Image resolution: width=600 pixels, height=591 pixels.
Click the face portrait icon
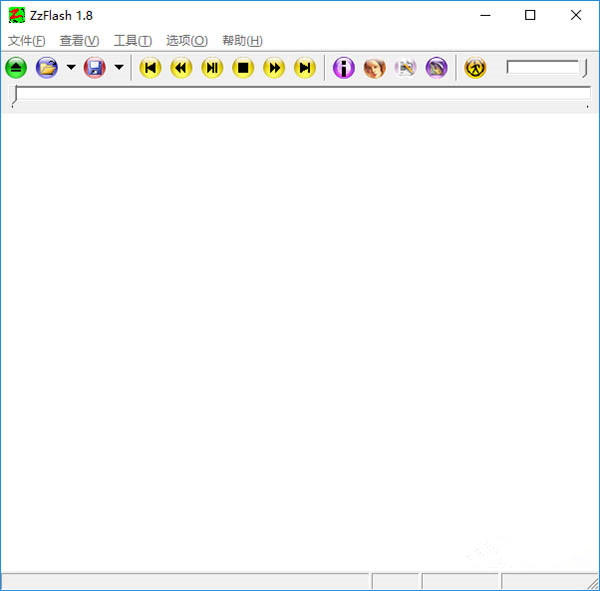coord(374,68)
